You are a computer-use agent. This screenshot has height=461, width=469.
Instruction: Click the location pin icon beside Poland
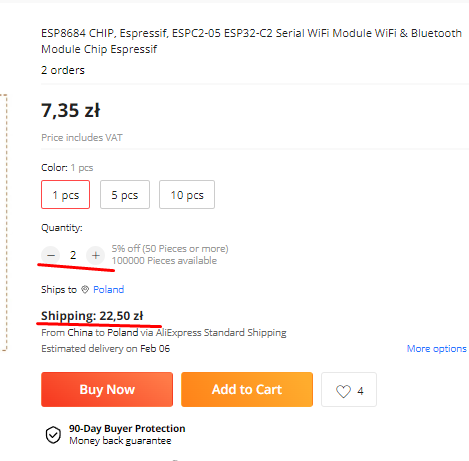85,289
